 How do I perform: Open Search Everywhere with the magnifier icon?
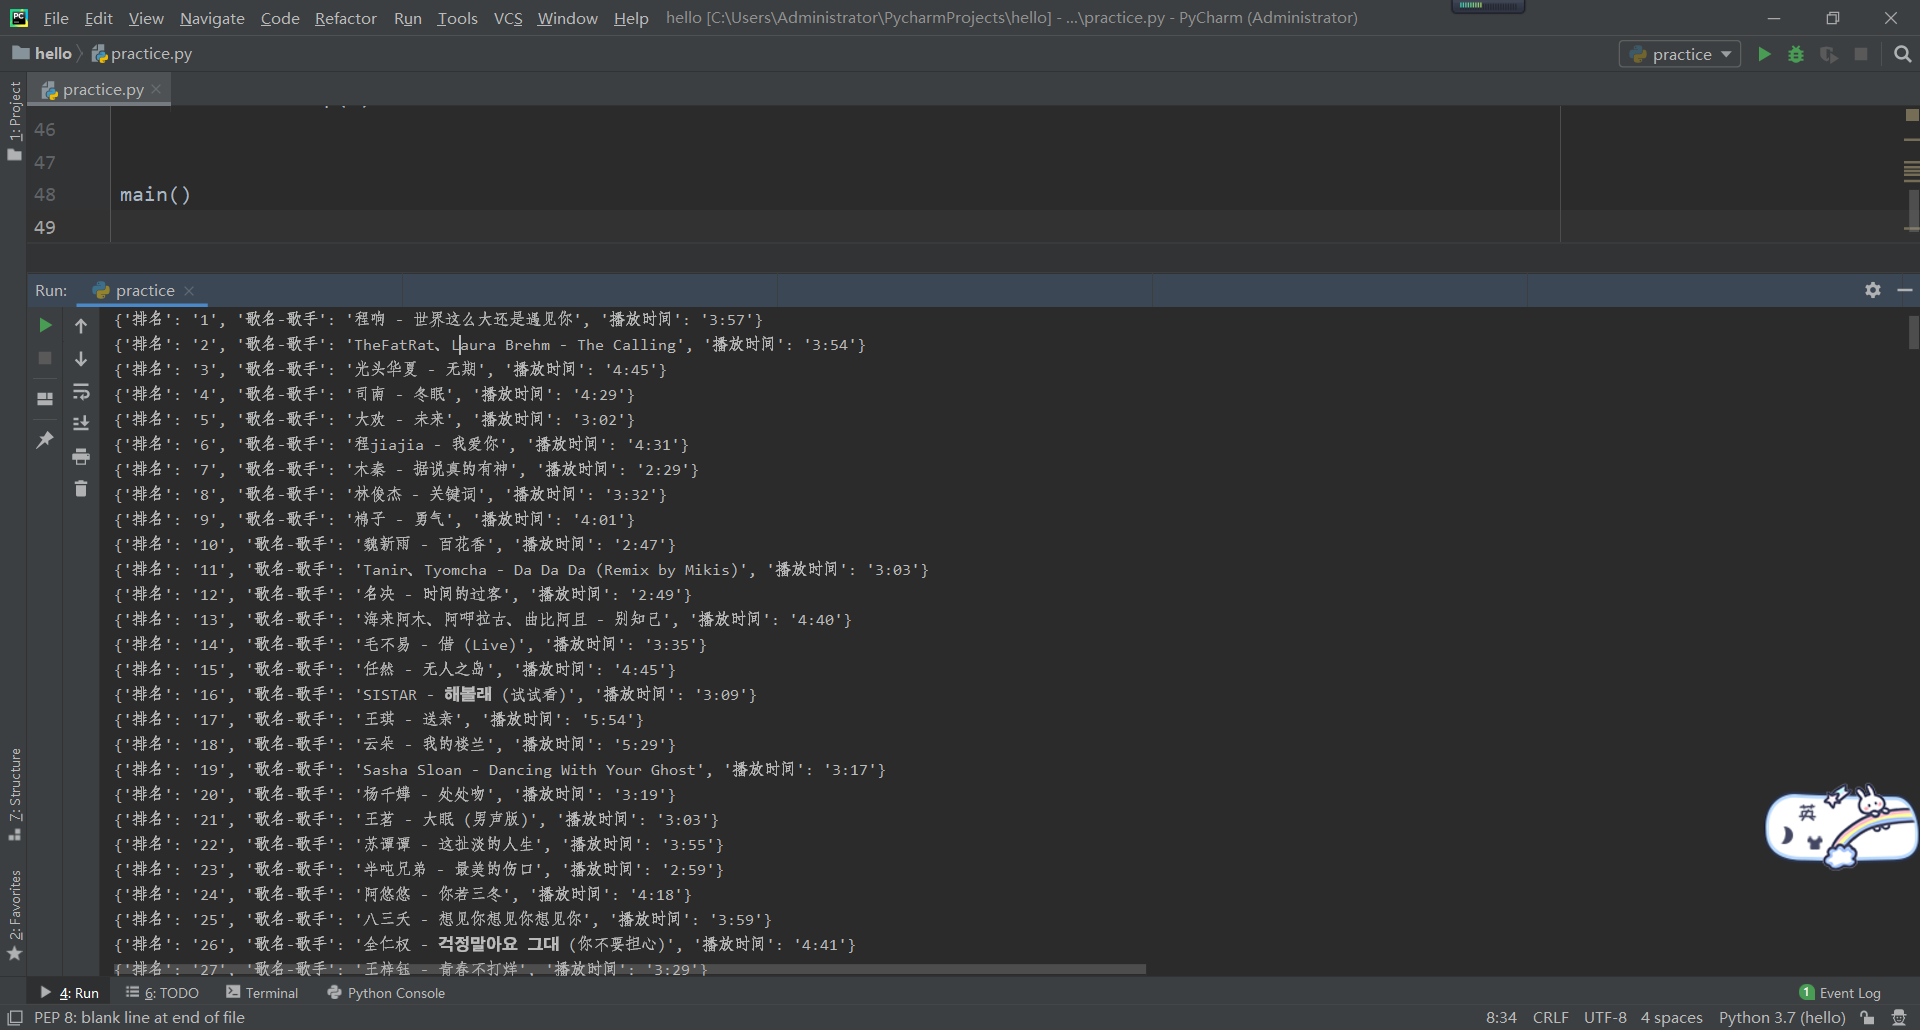[x=1902, y=54]
